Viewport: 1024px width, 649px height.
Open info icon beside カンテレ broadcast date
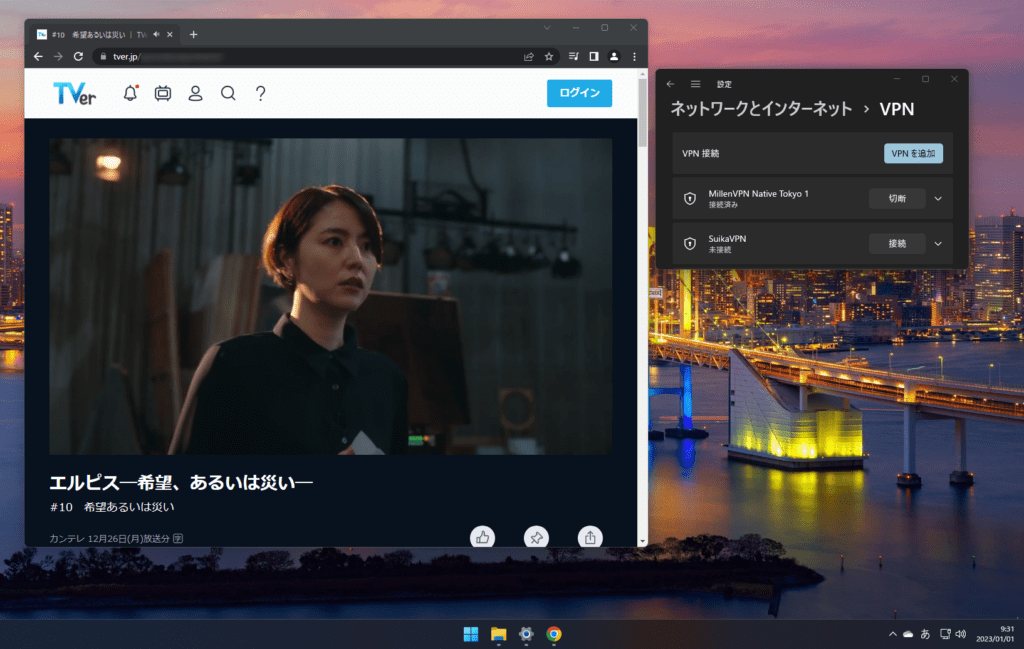click(178, 539)
